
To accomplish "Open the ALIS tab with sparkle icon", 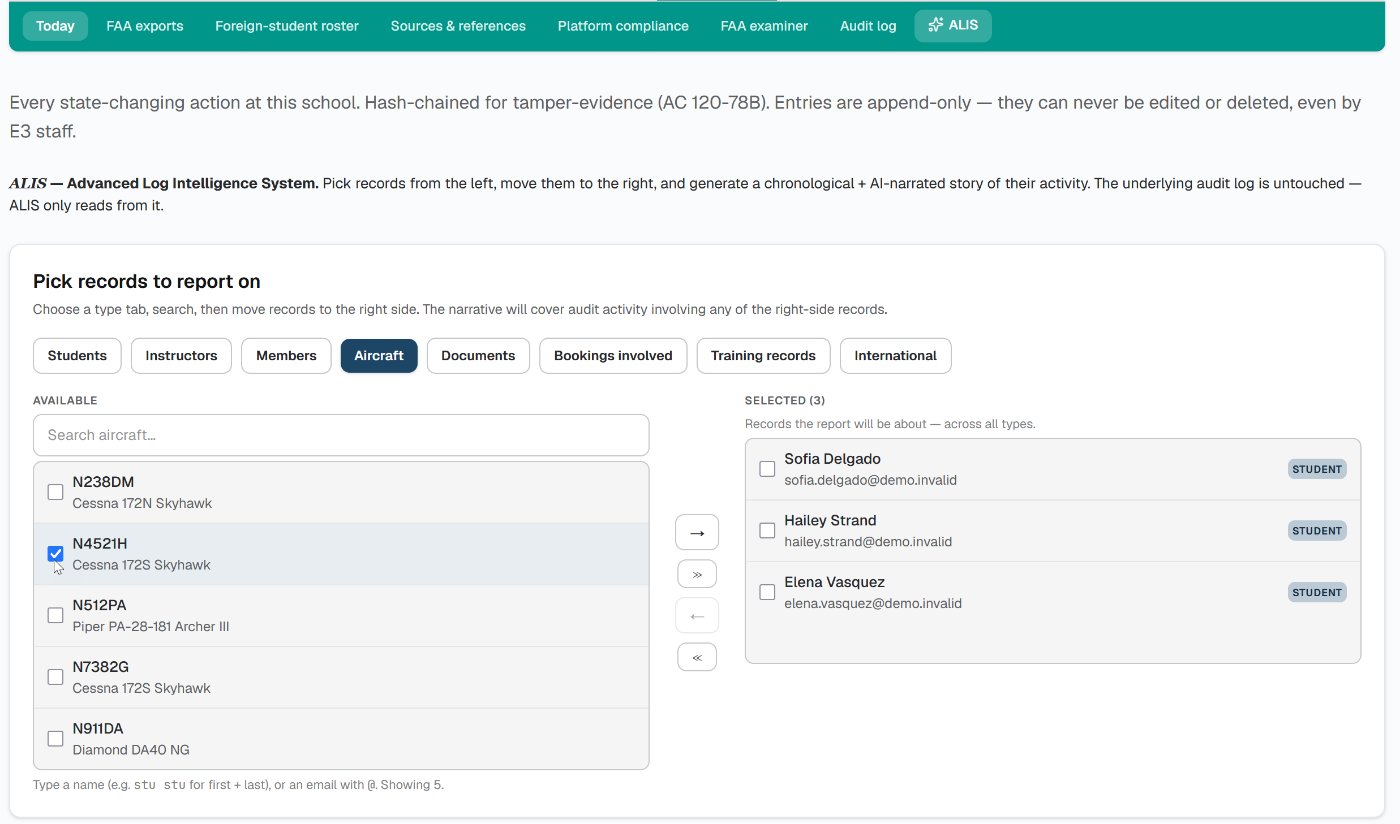I will [x=953, y=26].
